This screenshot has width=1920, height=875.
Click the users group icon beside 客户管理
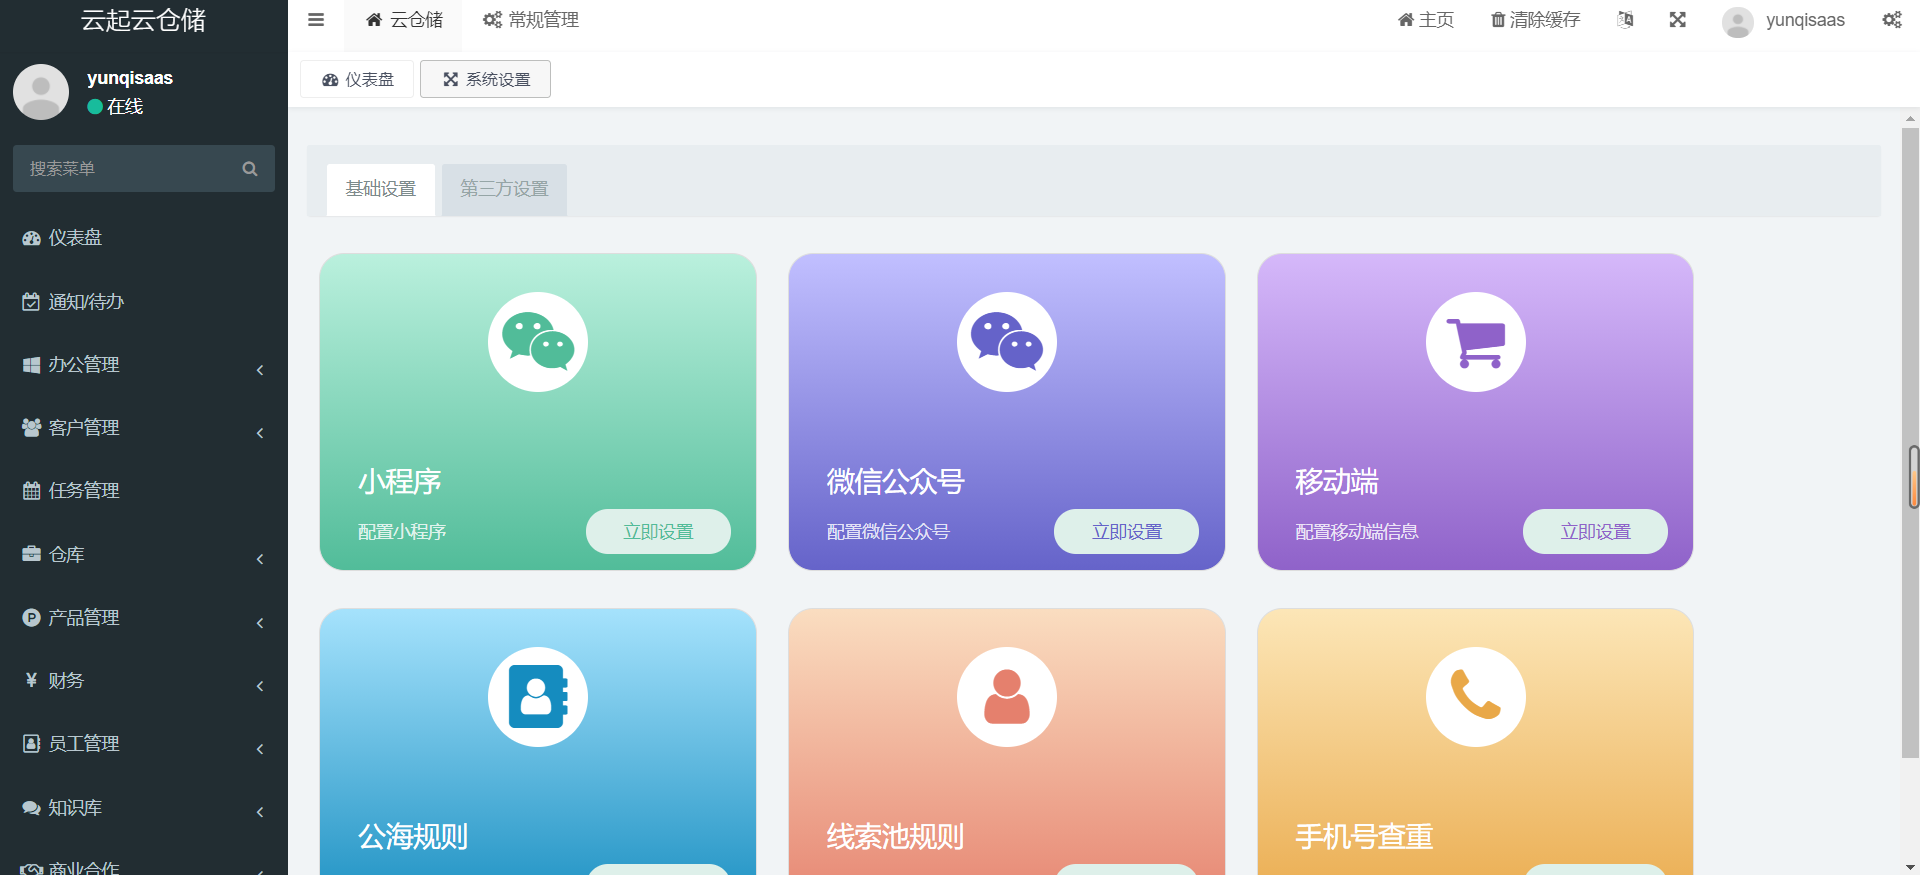pos(31,428)
